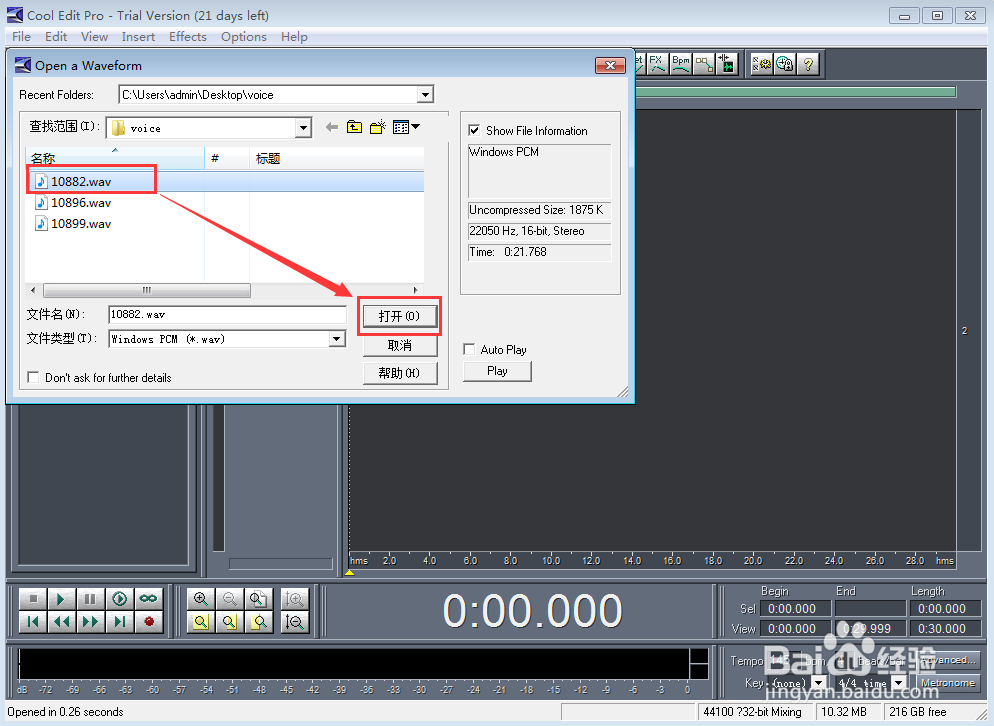Viewport: 994px width, 726px height.
Task: Expand the Key (none) dropdown
Action: click(x=818, y=683)
